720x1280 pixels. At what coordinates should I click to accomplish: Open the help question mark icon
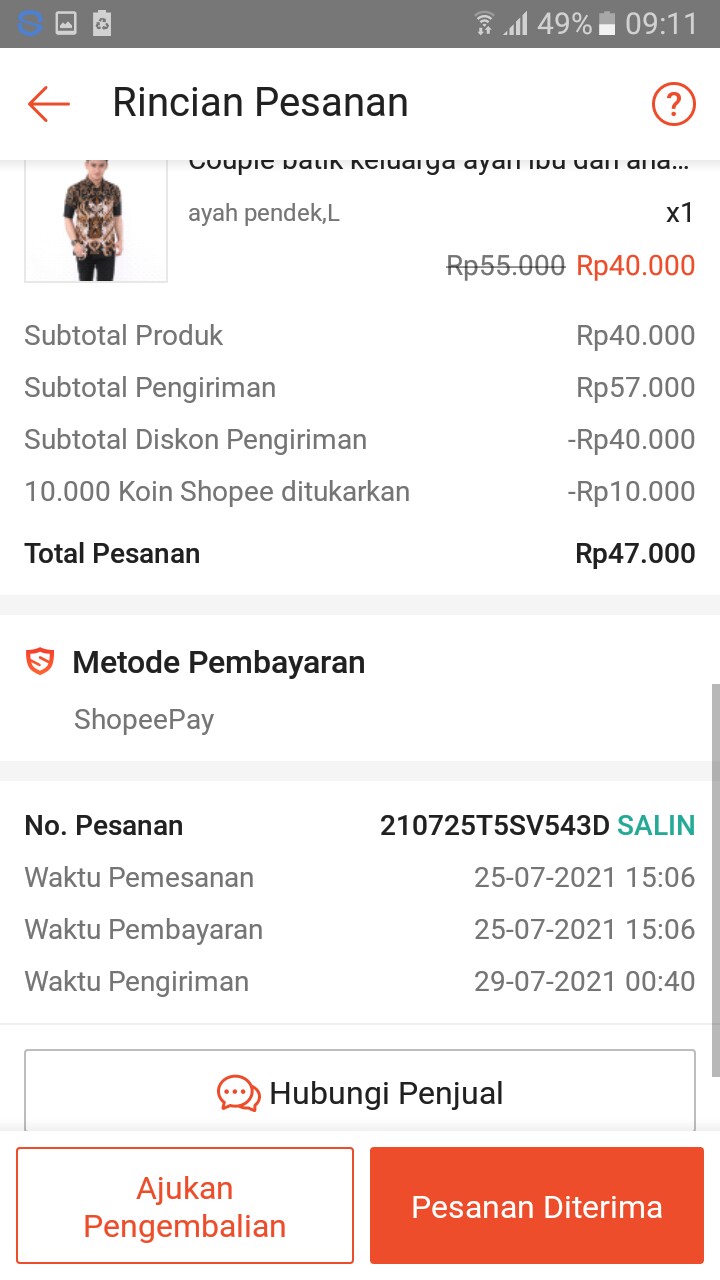point(673,103)
